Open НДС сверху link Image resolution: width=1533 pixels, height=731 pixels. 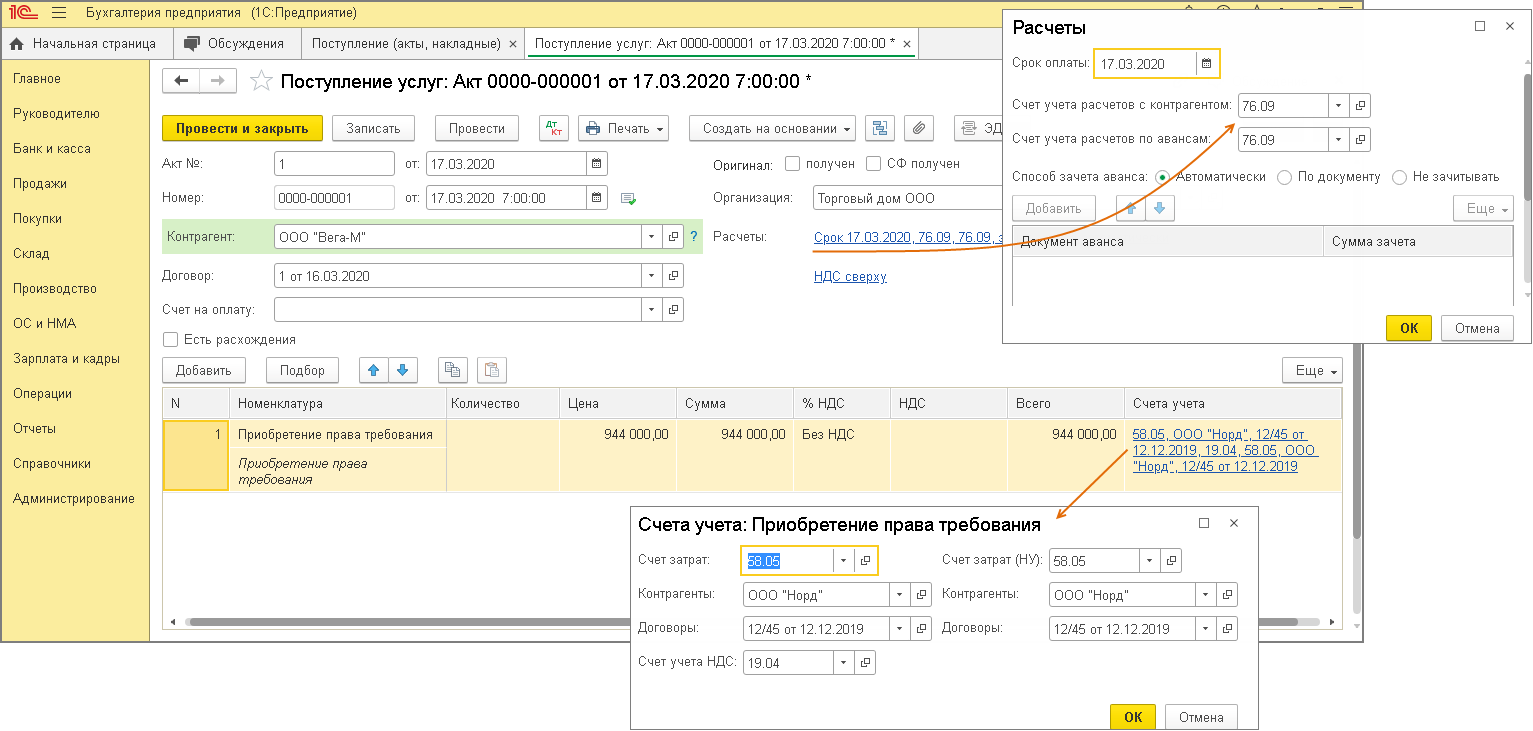coord(850,276)
